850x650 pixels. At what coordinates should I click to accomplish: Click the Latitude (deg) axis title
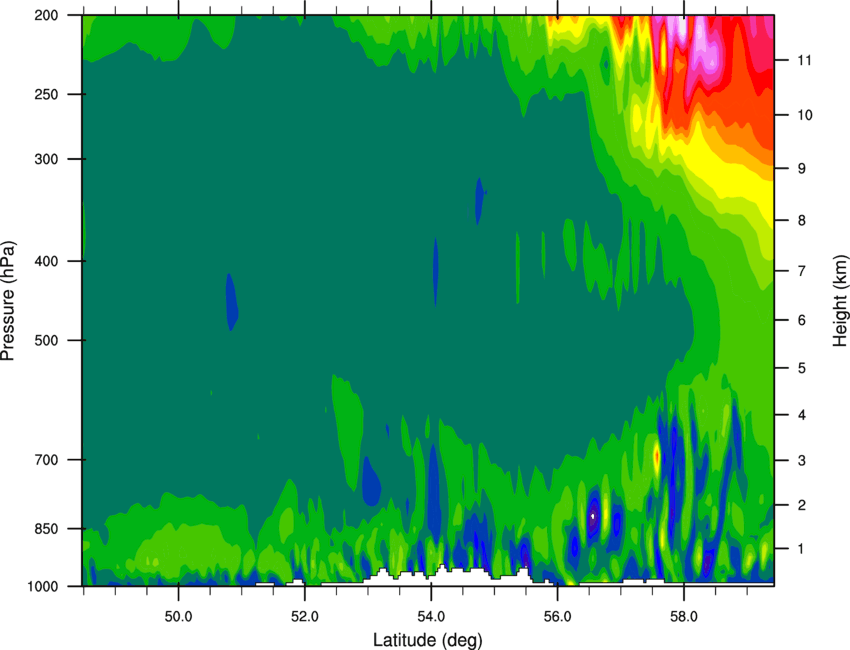coord(428,640)
